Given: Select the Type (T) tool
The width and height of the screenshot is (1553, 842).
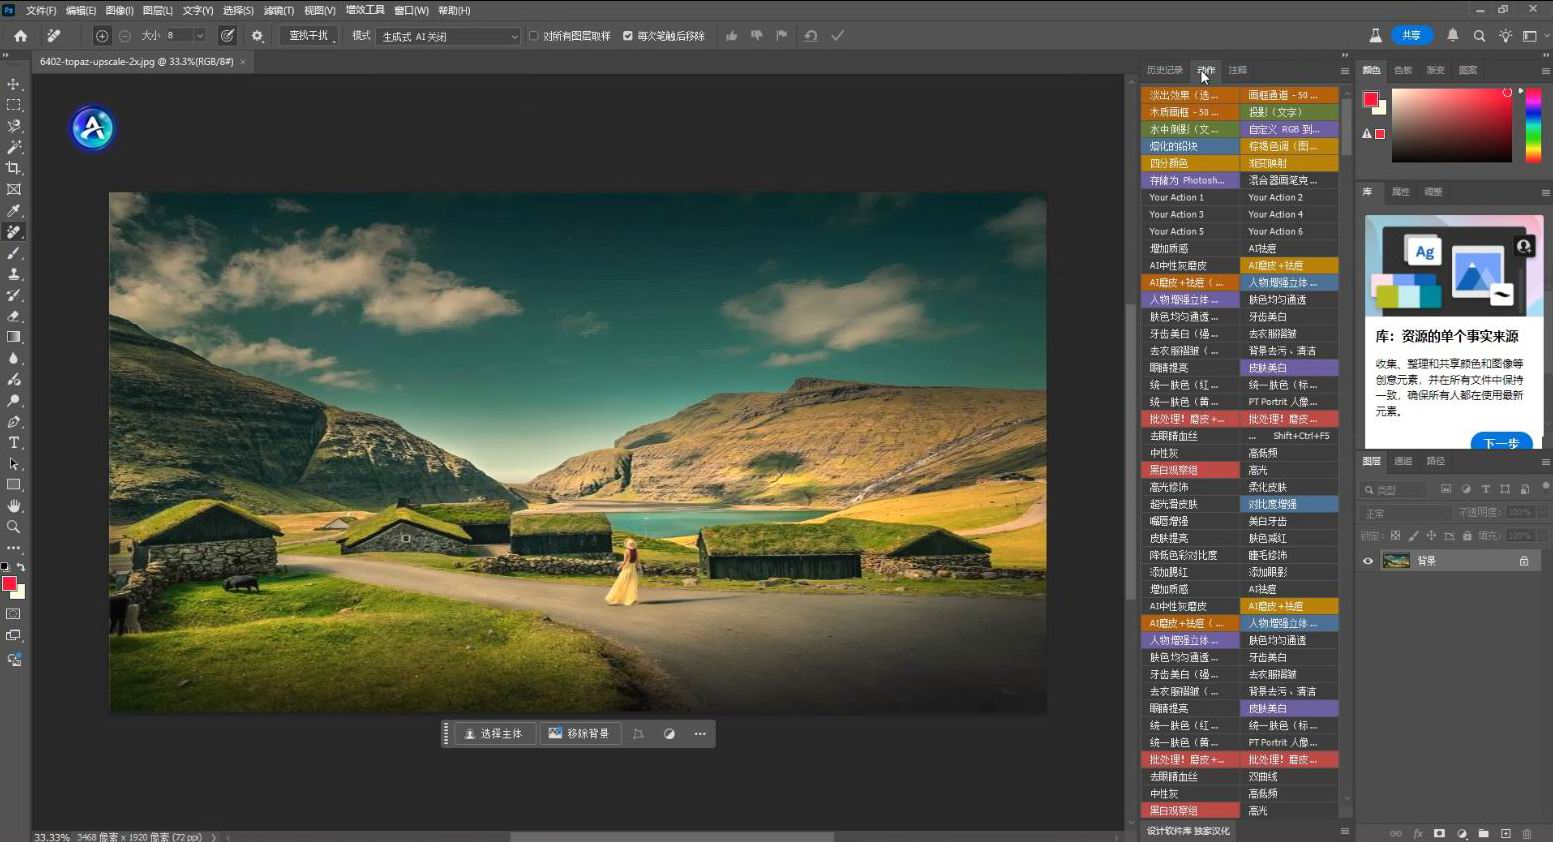Looking at the screenshot, I should (x=14, y=443).
